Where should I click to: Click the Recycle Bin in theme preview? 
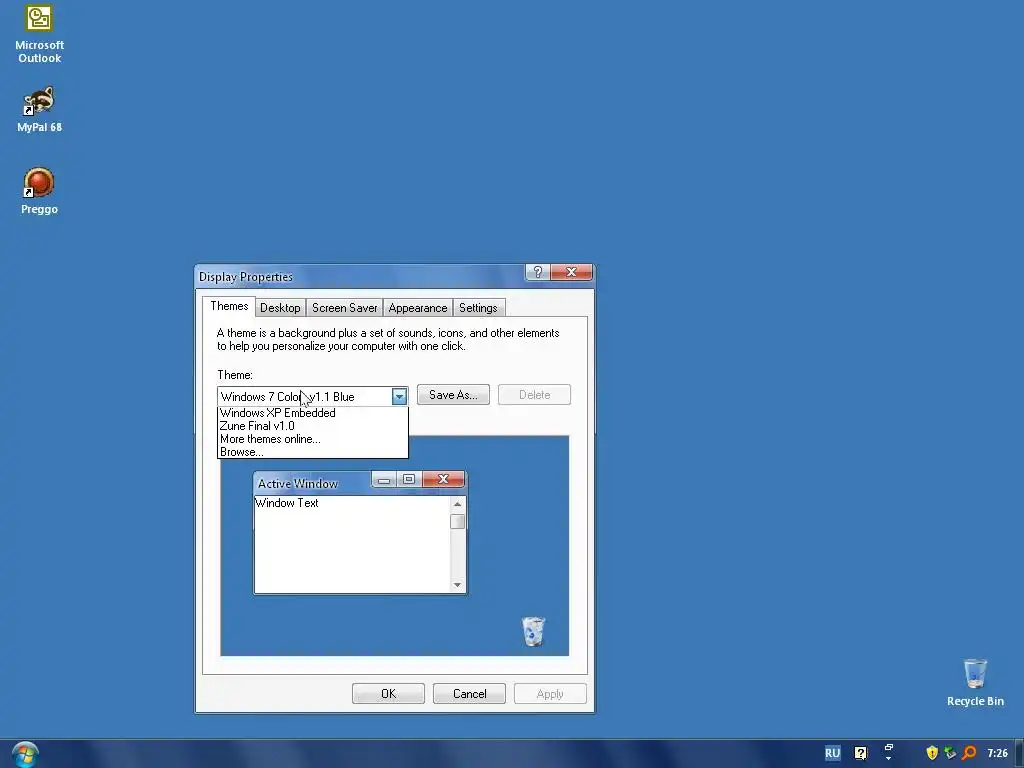(x=533, y=631)
